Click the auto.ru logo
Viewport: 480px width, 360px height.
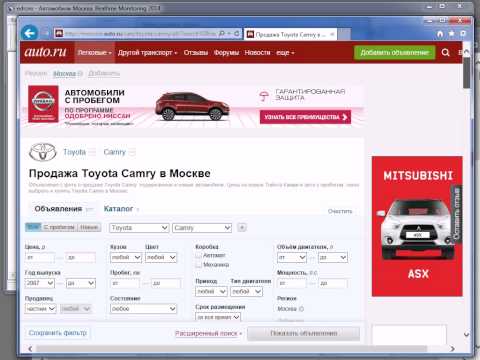click(45, 52)
